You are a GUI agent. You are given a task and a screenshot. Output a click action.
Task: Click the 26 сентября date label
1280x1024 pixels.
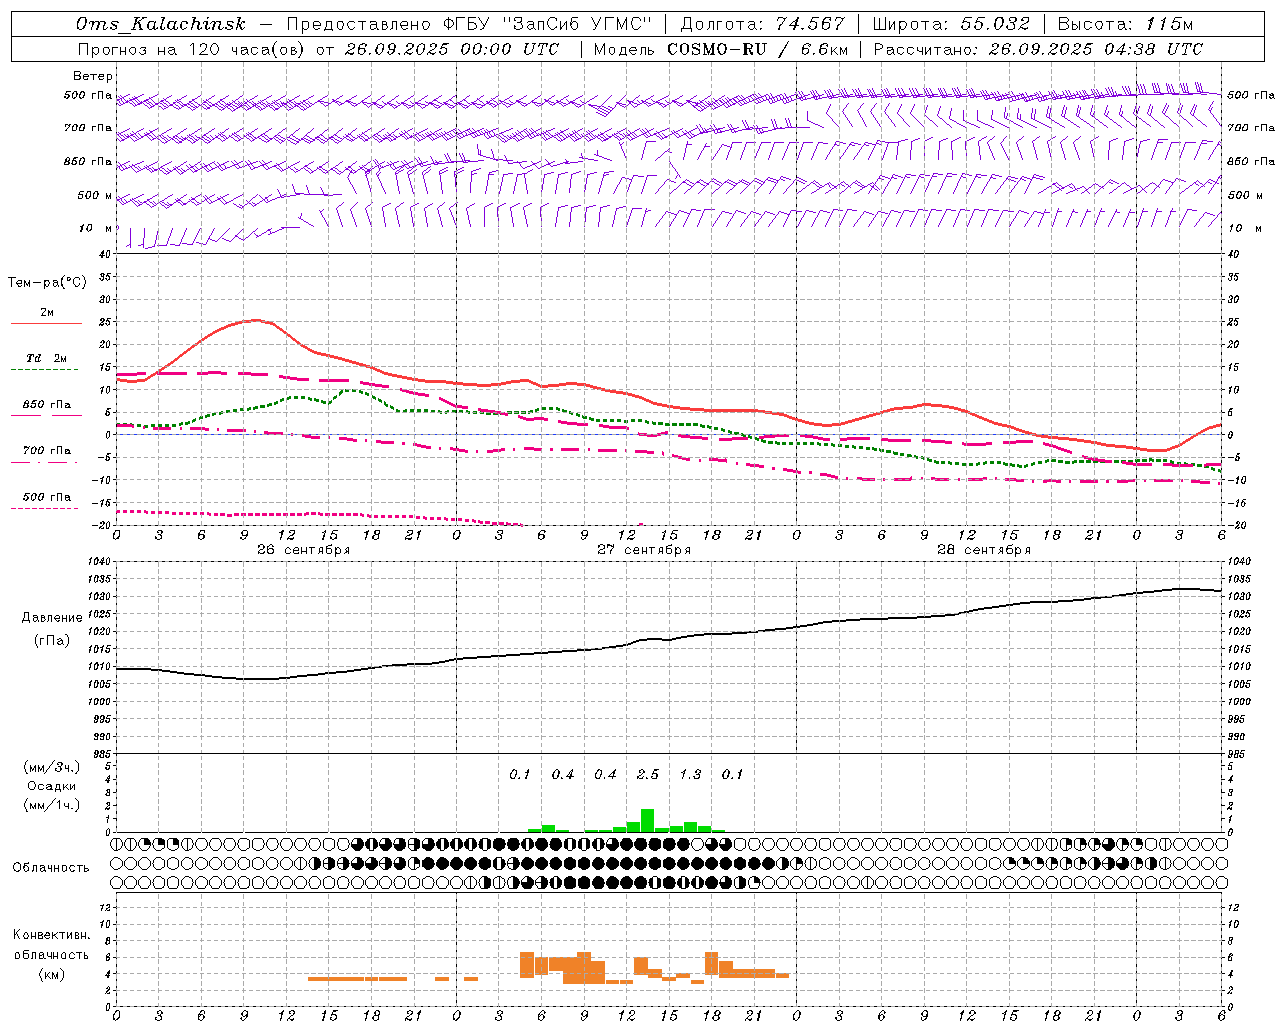click(304, 550)
